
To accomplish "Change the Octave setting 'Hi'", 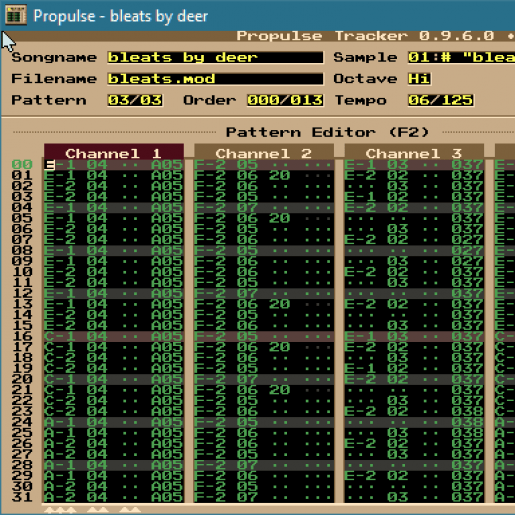I will [x=419, y=79].
